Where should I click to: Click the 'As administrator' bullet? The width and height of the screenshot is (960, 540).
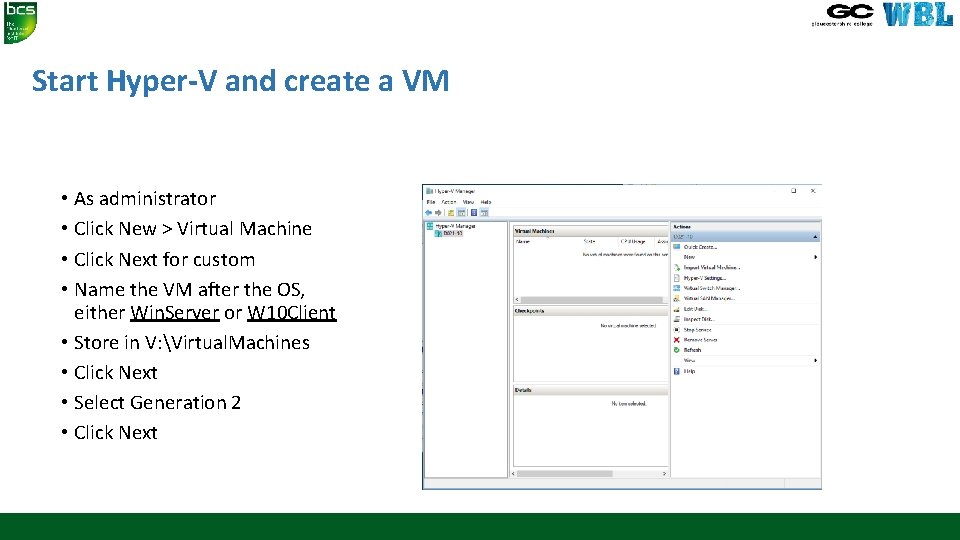[x=145, y=199]
